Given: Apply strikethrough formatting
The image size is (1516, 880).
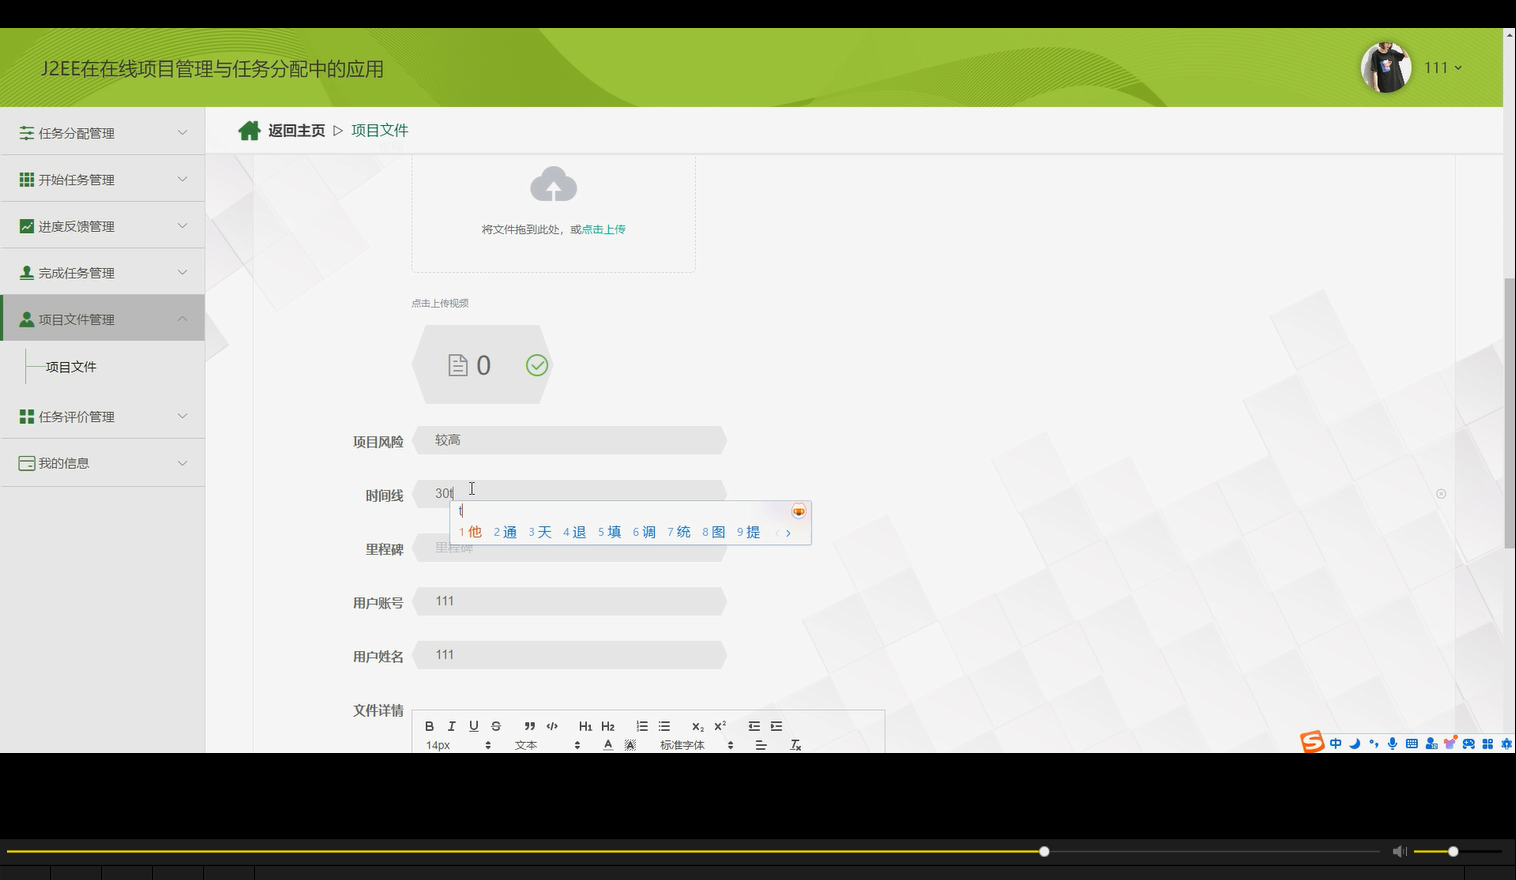Looking at the screenshot, I should coord(495,726).
